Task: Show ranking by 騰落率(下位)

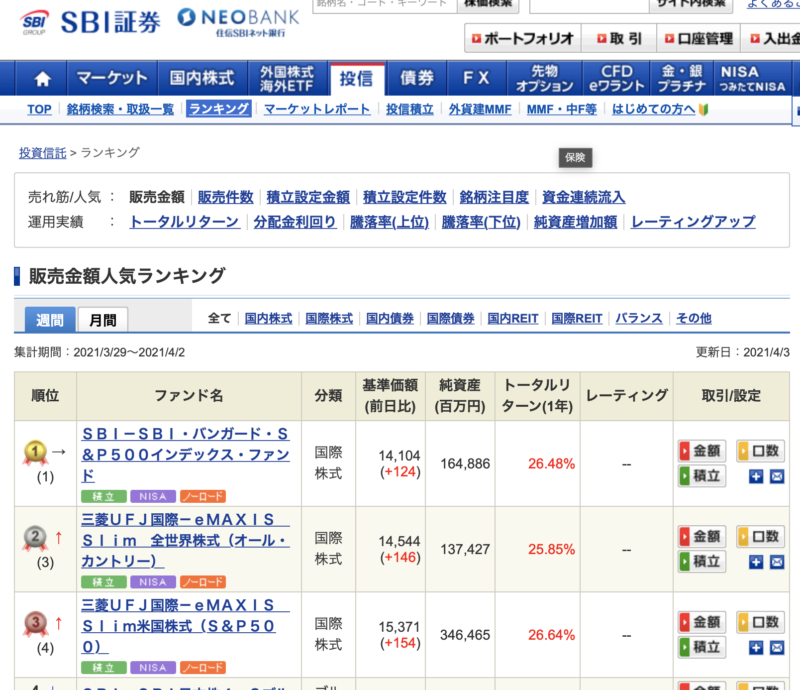Action: [x=481, y=221]
